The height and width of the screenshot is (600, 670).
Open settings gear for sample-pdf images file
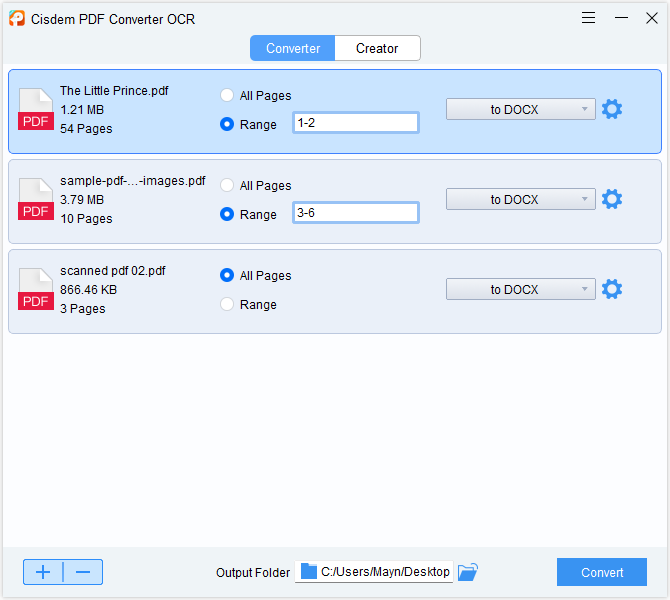[611, 199]
